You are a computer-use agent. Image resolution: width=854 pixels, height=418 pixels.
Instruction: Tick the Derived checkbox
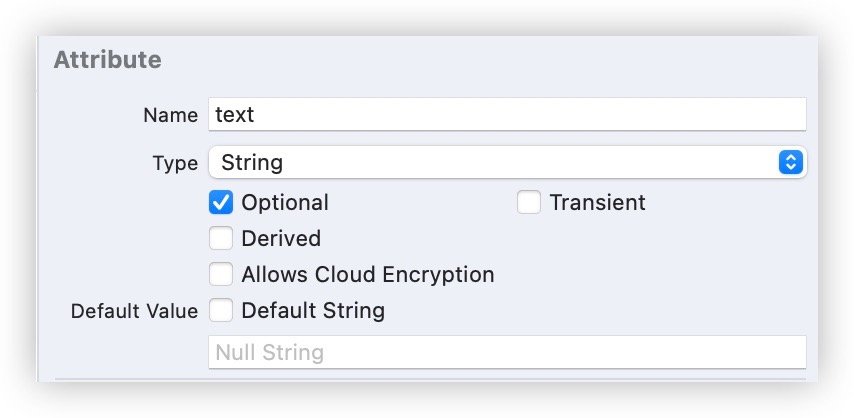tap(221, 238)
